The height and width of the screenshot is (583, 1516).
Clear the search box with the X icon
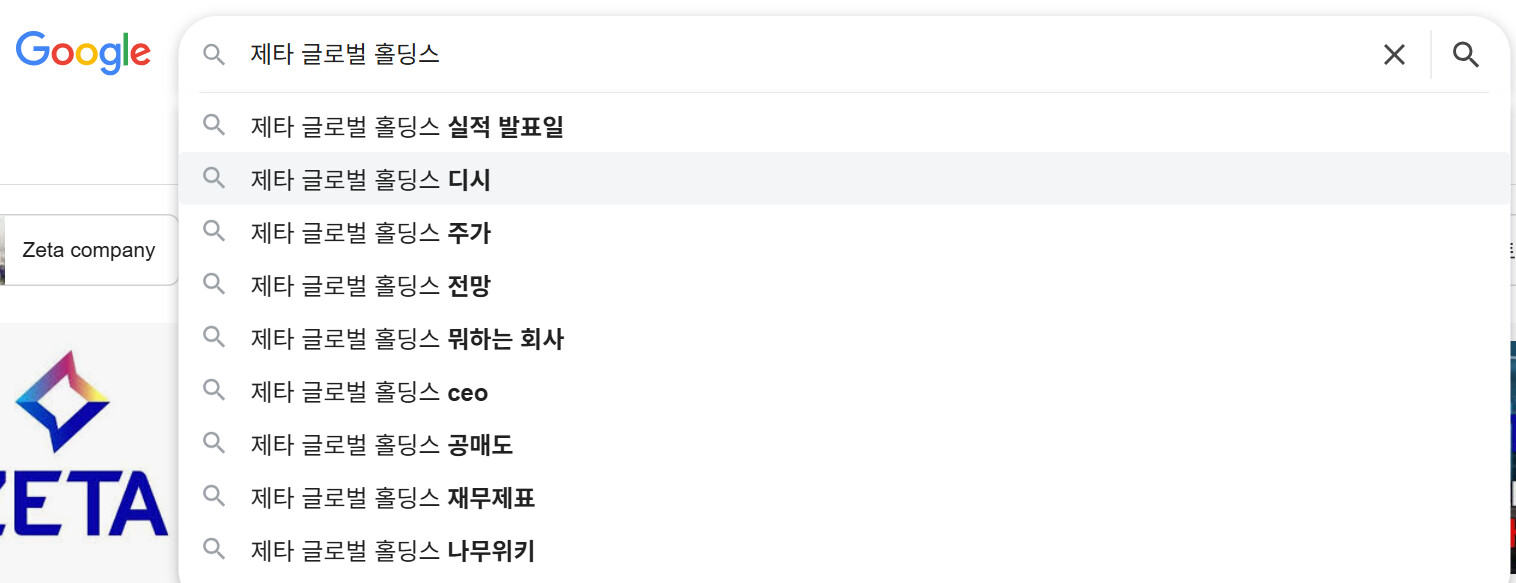pyautogui.click(x=1393, y=55)
